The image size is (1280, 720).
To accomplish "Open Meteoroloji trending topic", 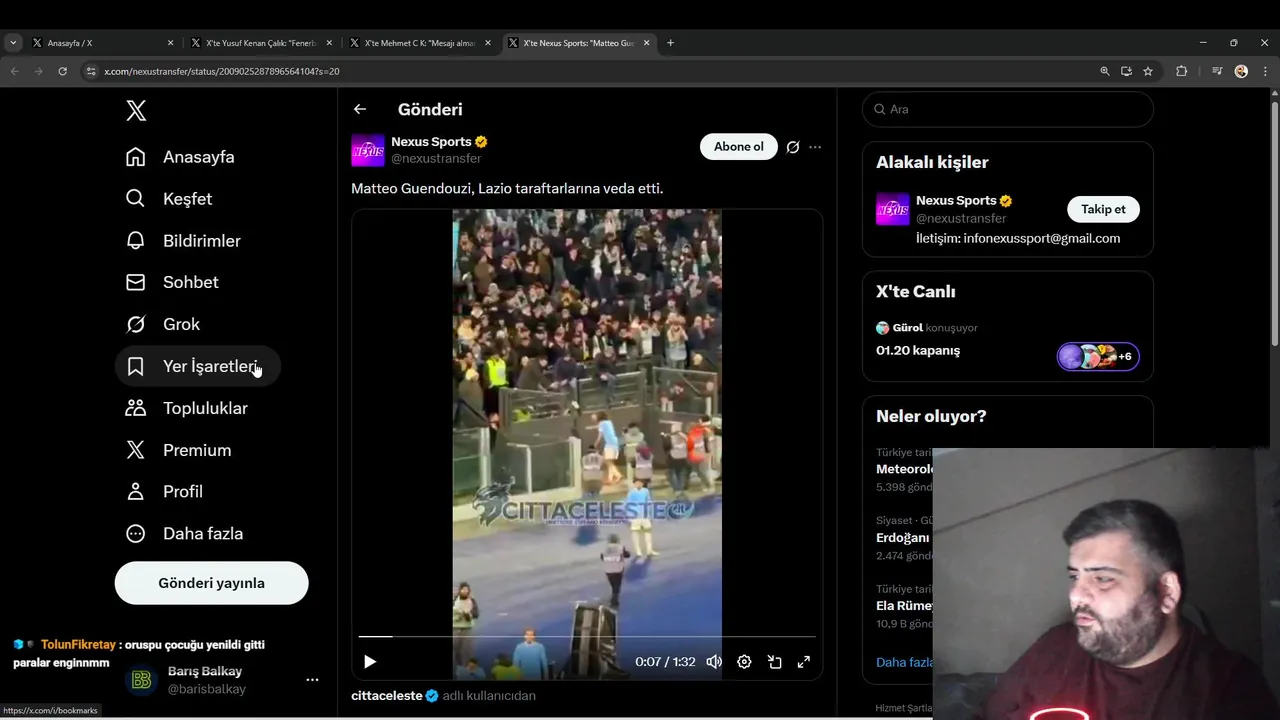I will click(904, 469).
